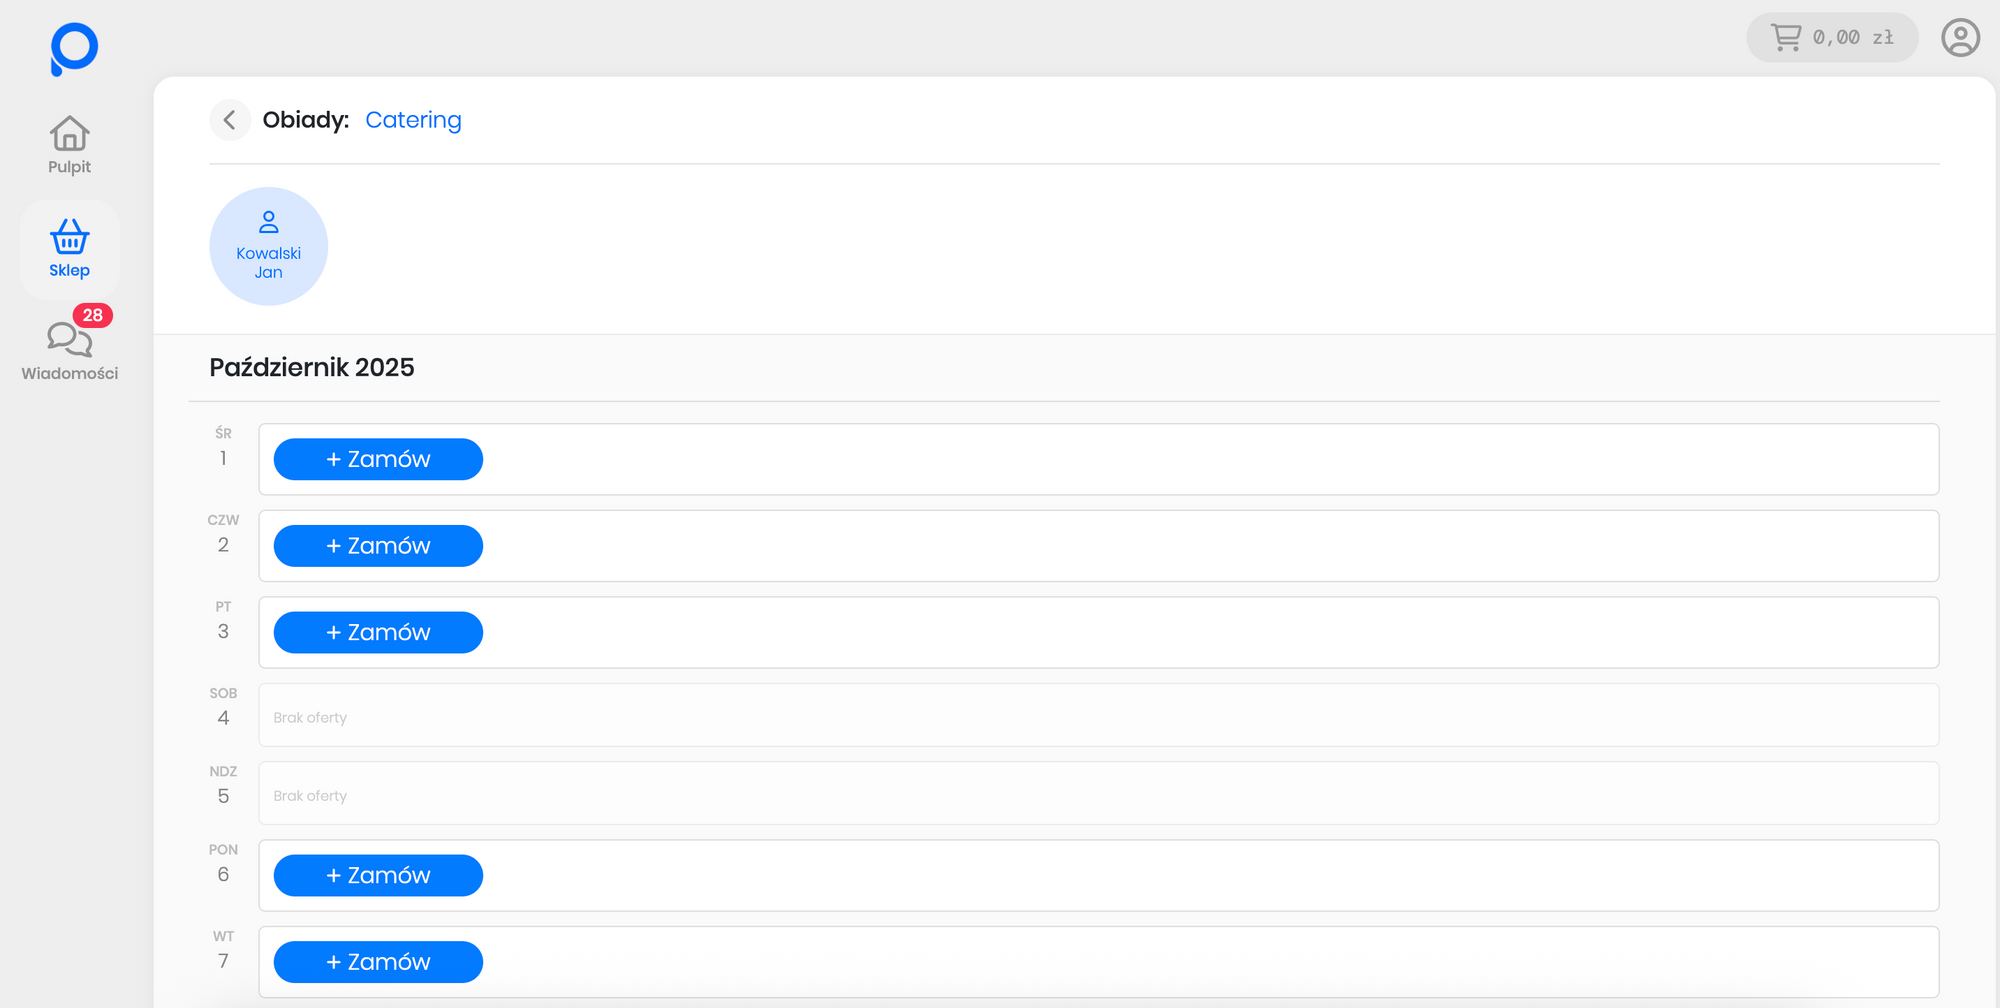Screen dimensions: 2000x1008
Task: Select the Sklep basket icon
Action: click(70, 238)
